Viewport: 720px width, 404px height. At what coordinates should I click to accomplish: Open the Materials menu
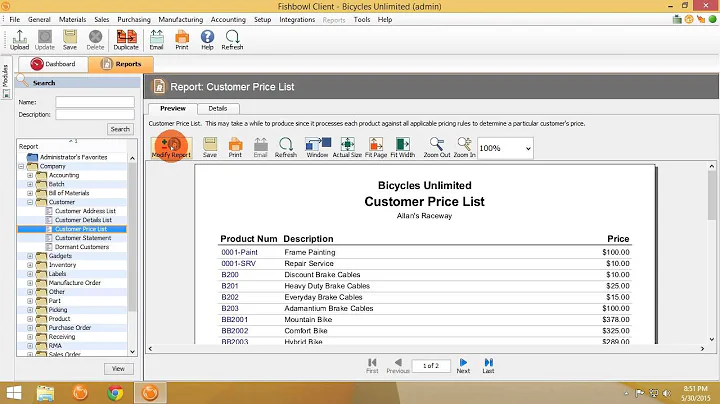73,19
